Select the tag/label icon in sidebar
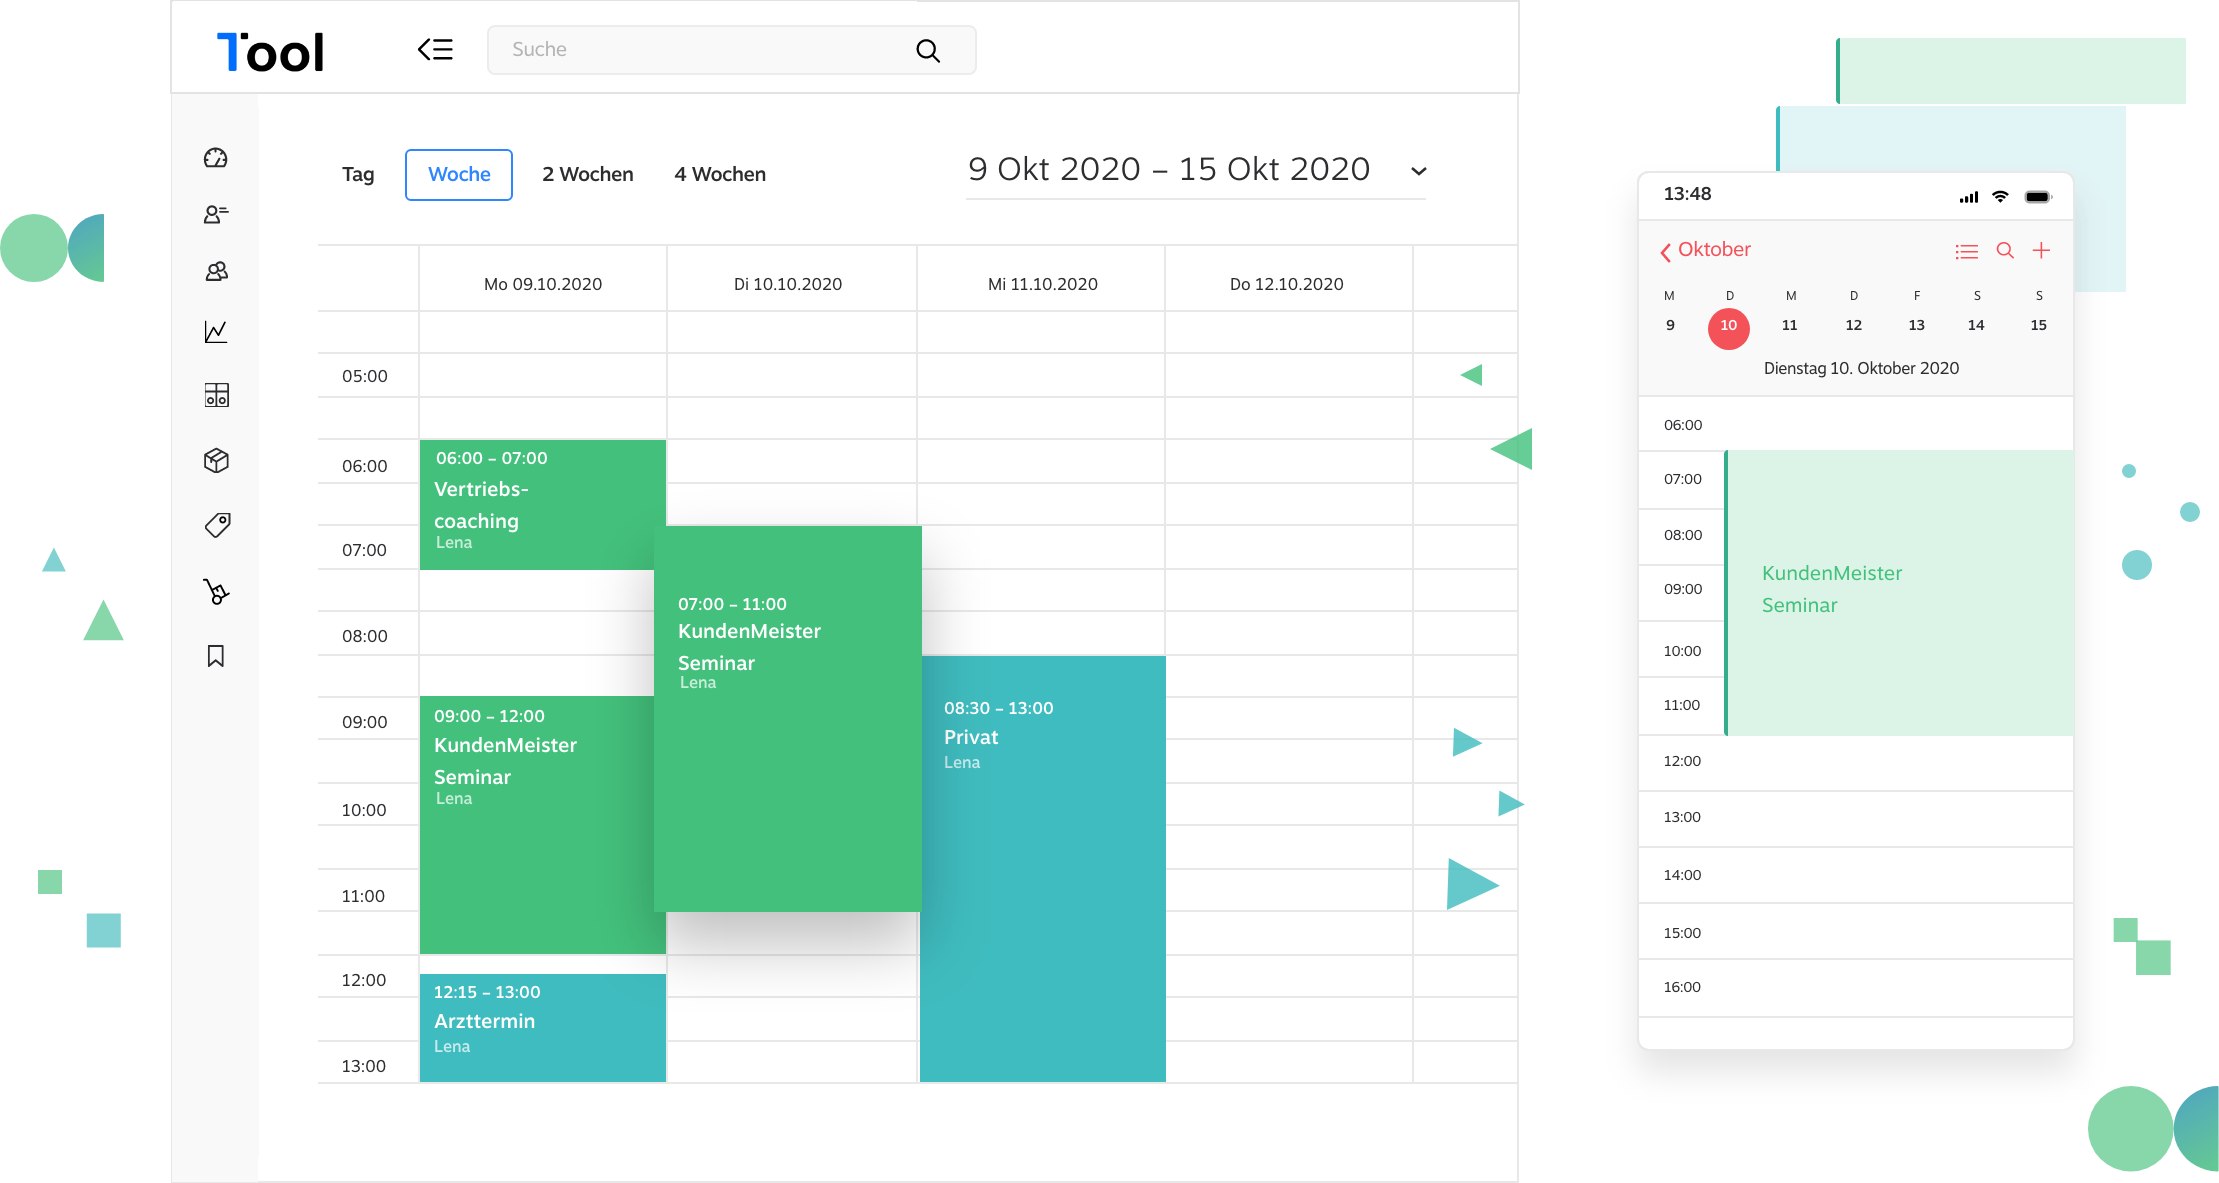The width and height of the screenshot is (2219, 1183). click(216, 525)
